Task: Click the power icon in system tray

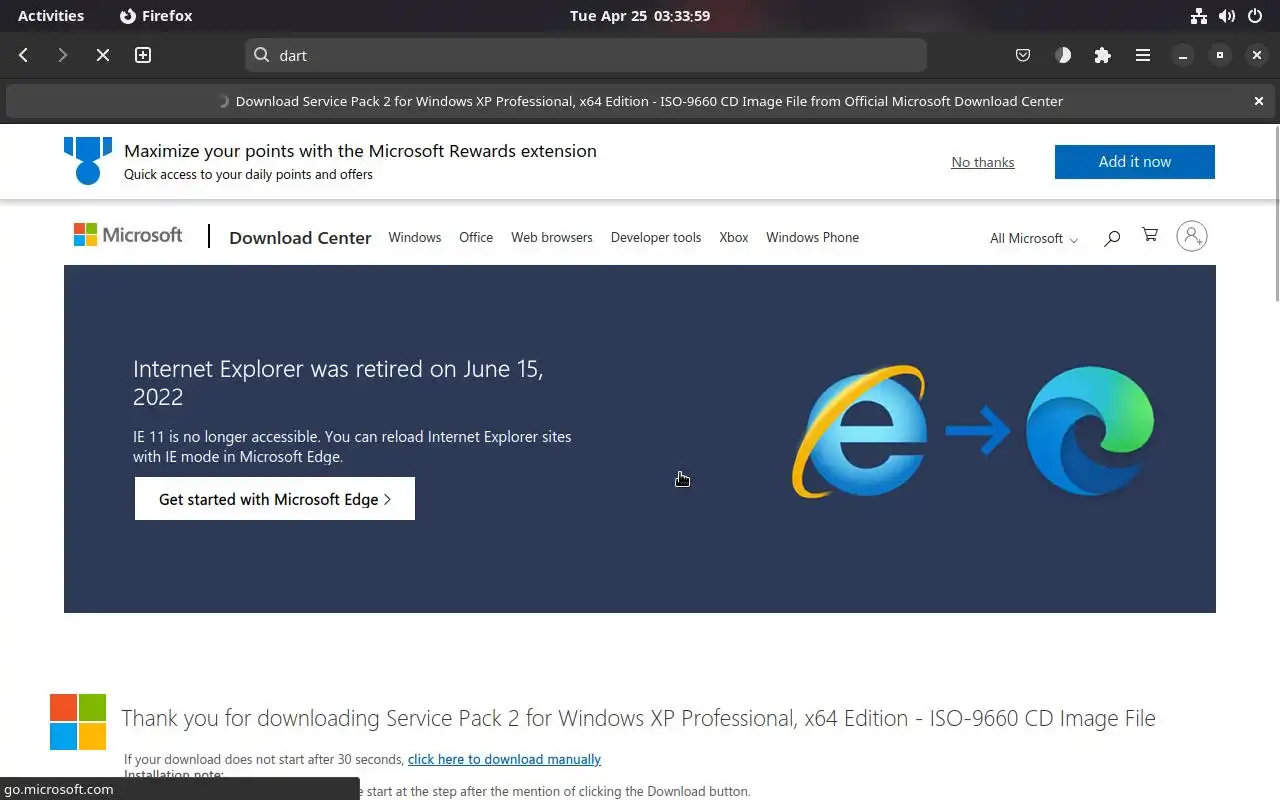Action: [x=1255, y=16]
